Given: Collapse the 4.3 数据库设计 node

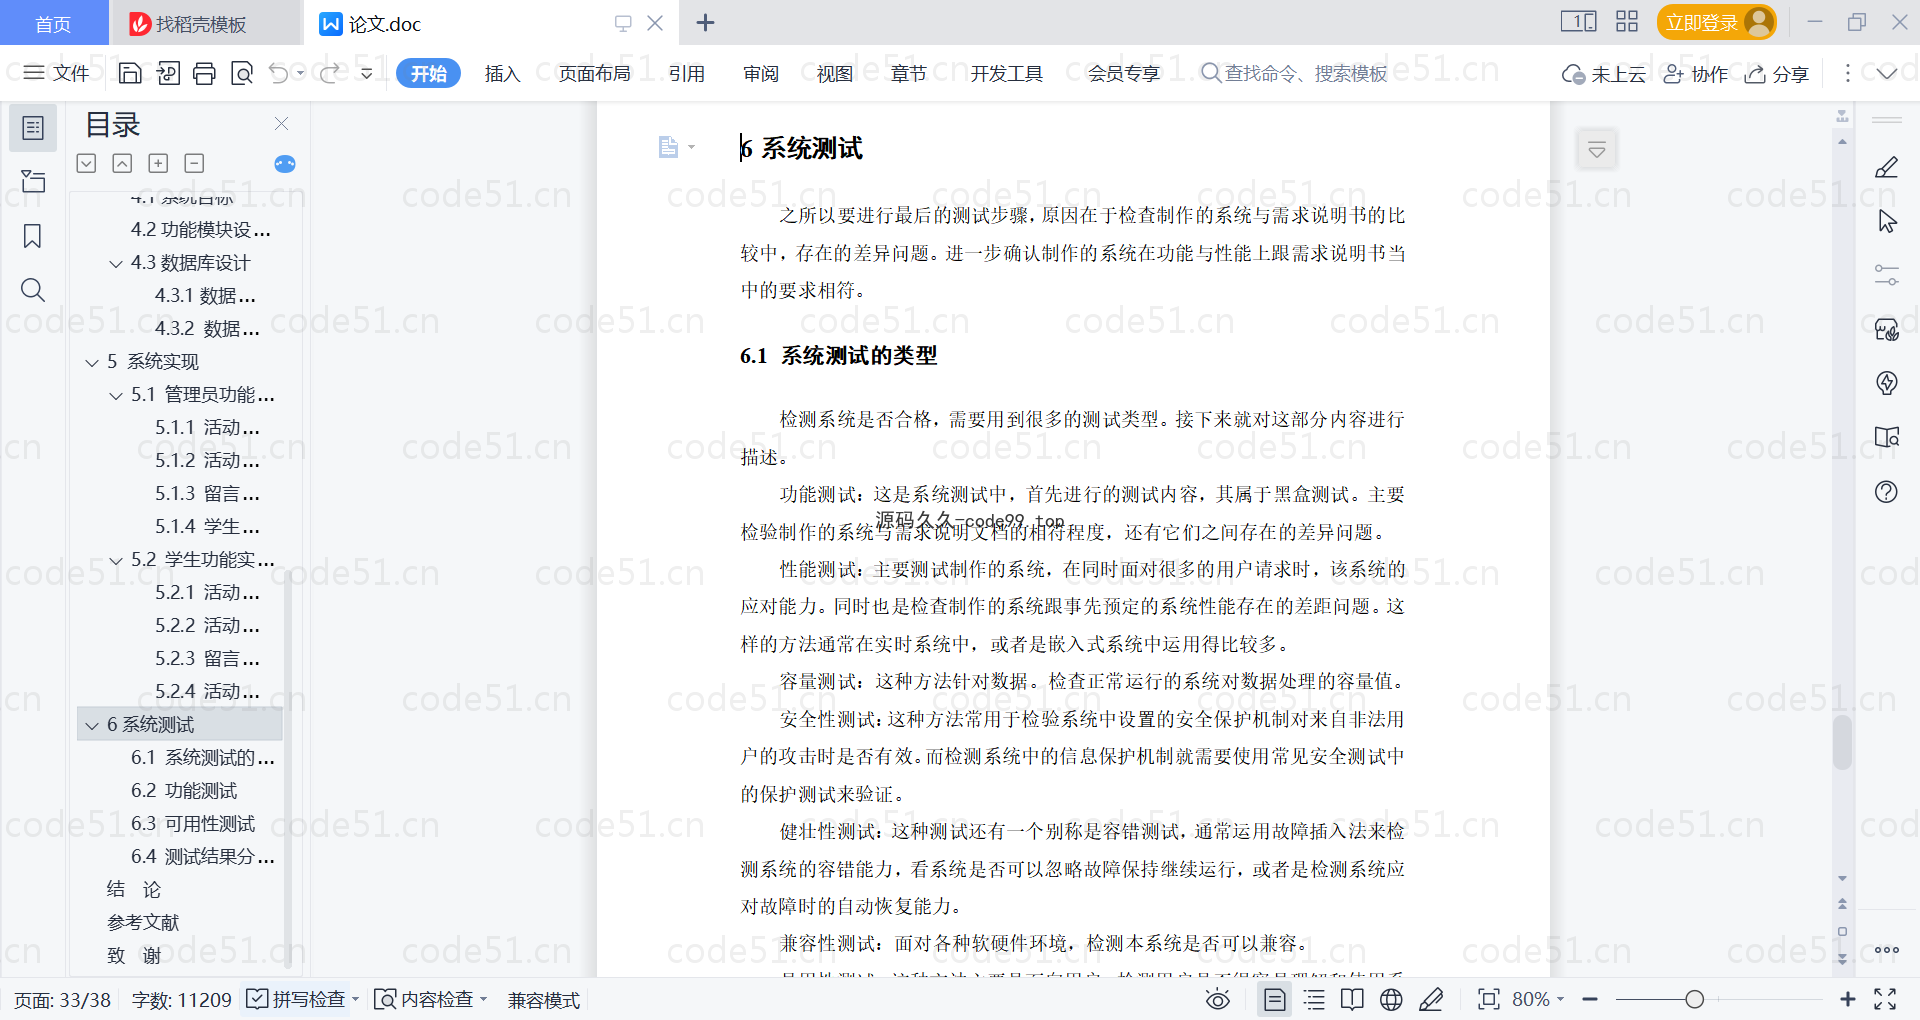Looking at the screenshot, I should (116, 263).
